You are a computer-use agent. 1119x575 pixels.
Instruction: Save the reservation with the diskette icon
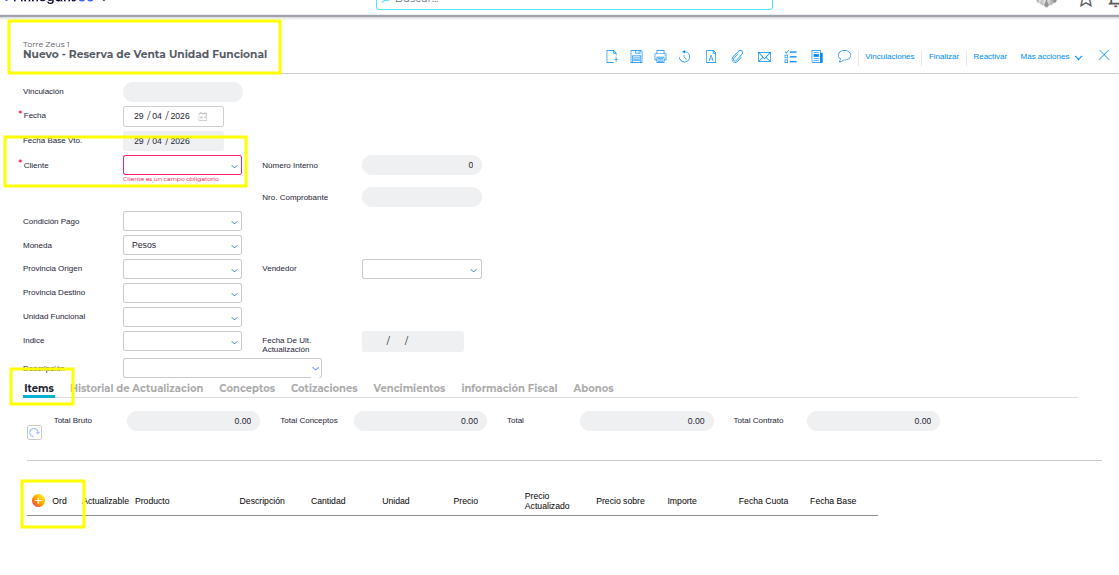click(x=636, y=57)
